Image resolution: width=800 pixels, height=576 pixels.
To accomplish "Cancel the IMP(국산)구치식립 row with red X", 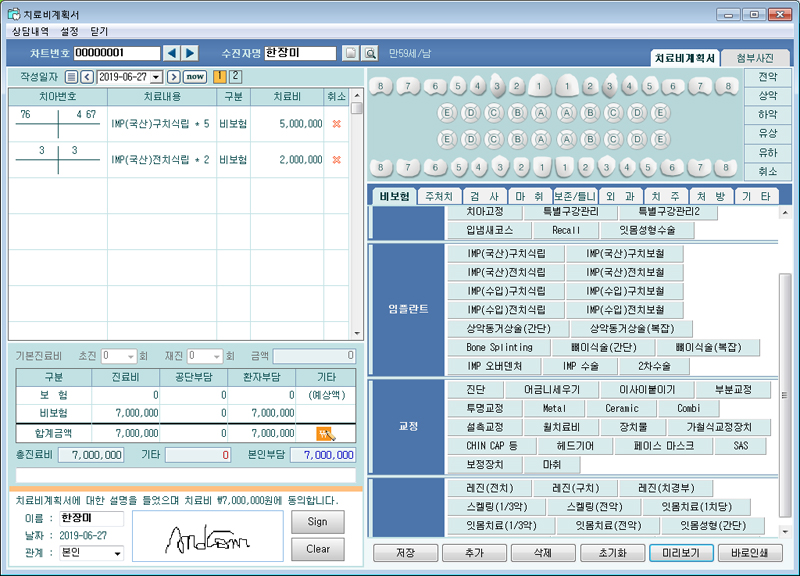I will click(336, 124).
